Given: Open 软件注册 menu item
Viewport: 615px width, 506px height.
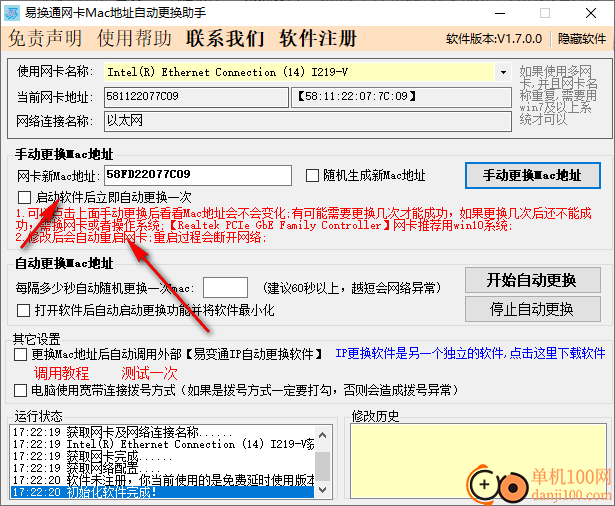Looking at the screenshot, I should (x=318, y=38).
